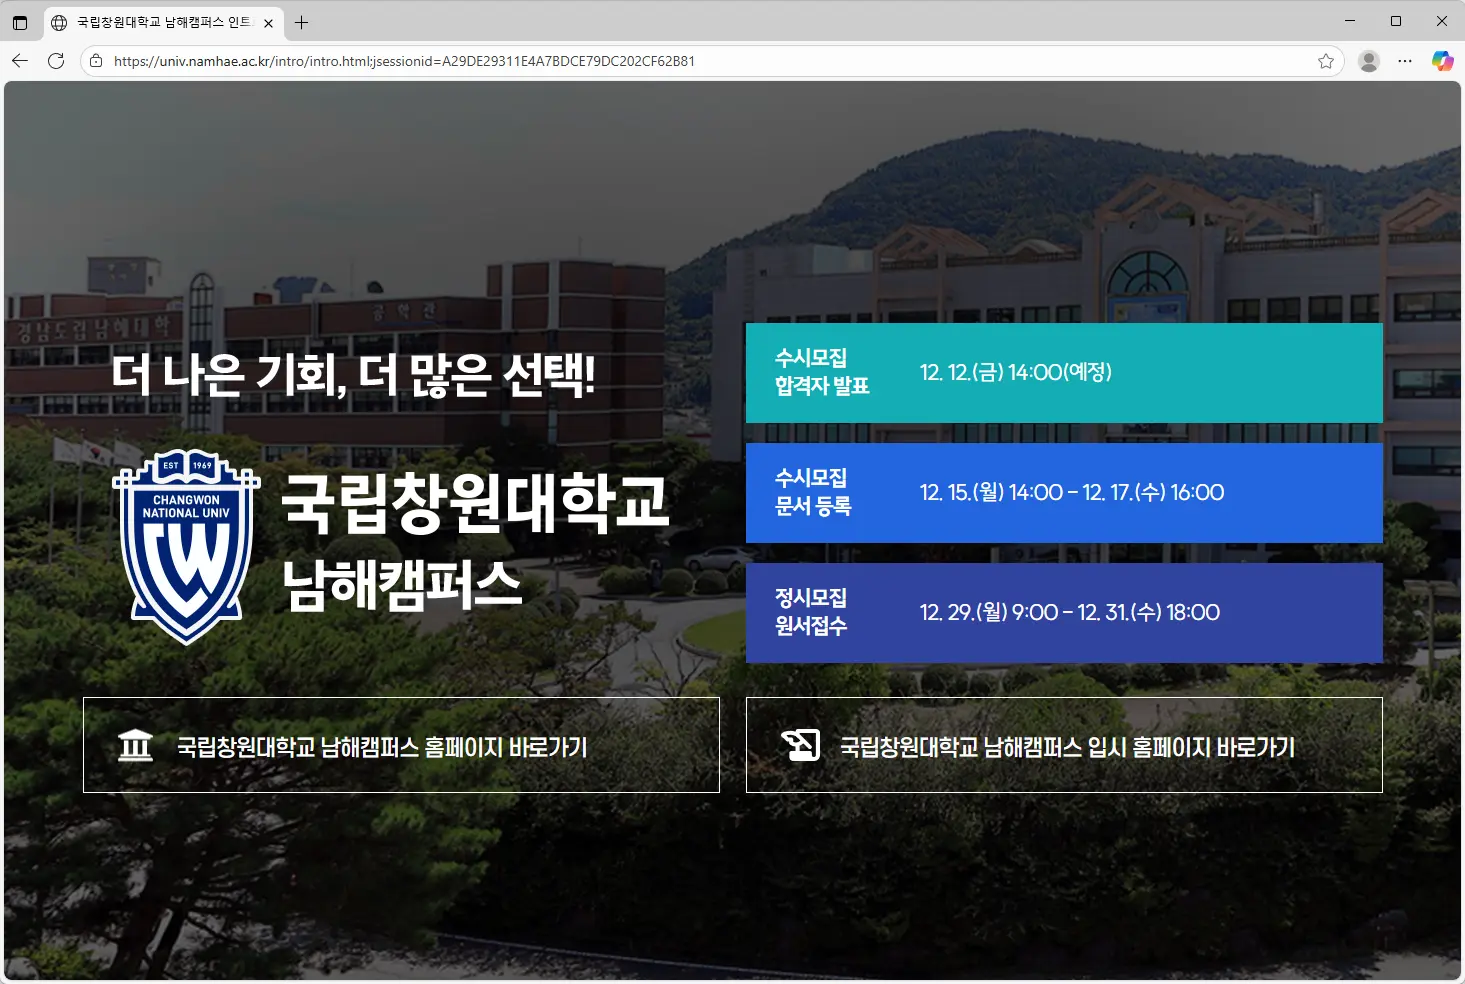
Task: Open the browser Settings and more menu
Action: [x=1405, y=61]
